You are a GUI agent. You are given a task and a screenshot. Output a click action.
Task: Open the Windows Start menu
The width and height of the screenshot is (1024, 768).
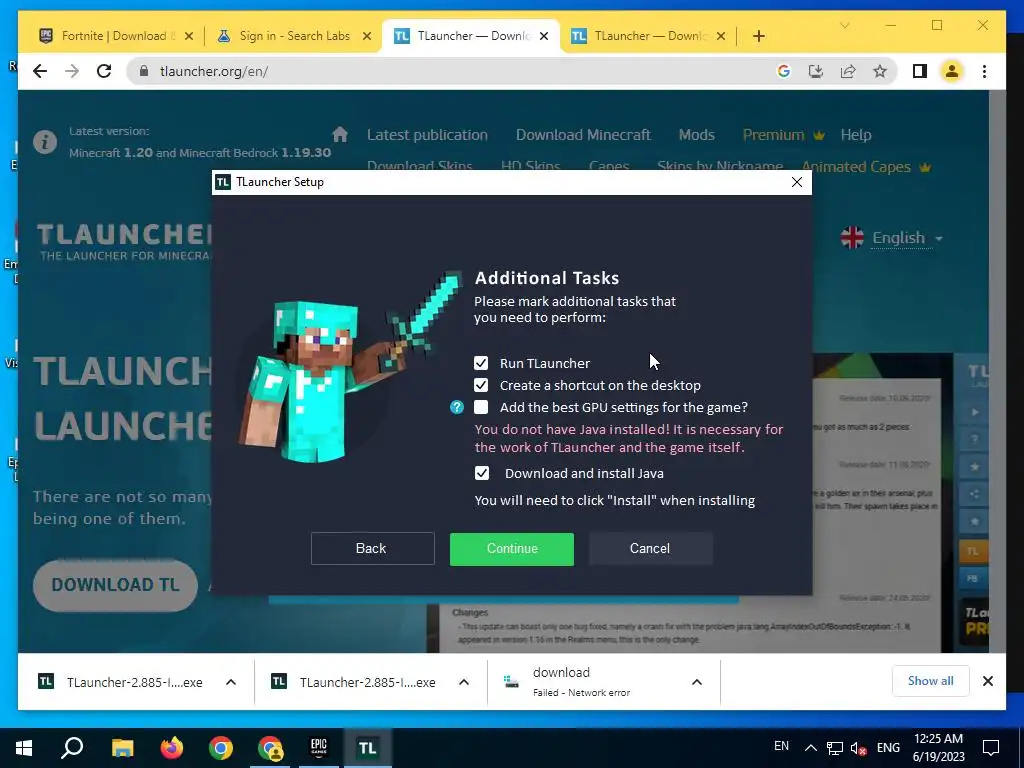coord(24,748)
